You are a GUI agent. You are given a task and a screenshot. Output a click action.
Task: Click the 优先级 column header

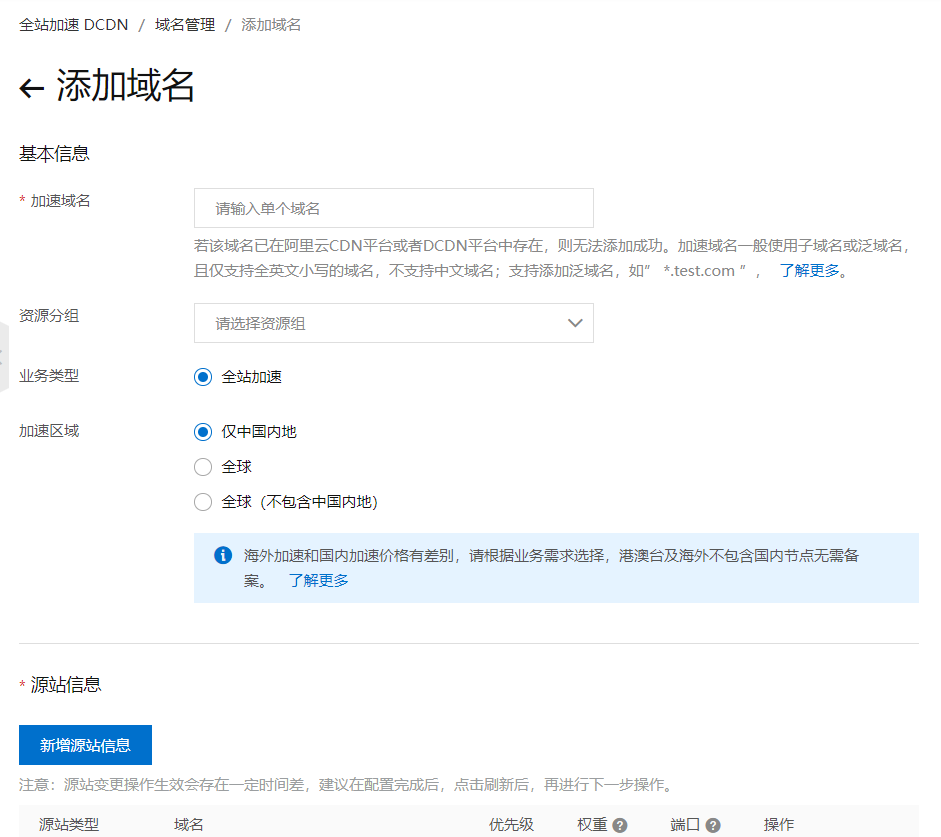pos(511,824)
